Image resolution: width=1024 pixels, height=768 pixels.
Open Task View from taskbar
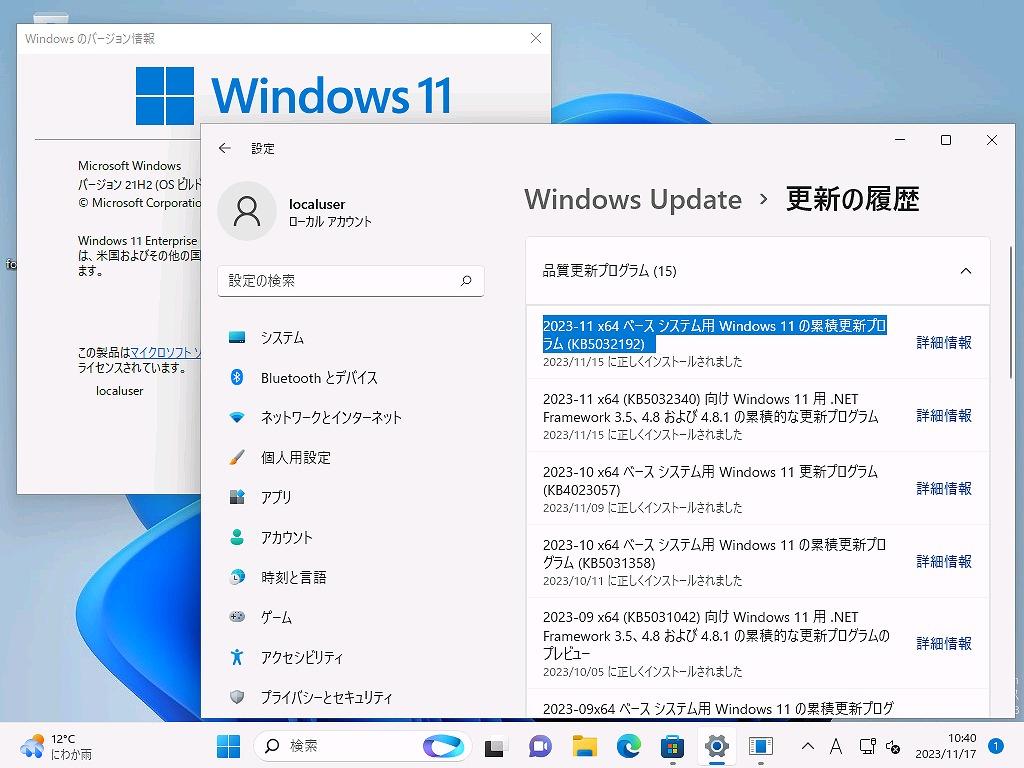[x=496, y=746]
